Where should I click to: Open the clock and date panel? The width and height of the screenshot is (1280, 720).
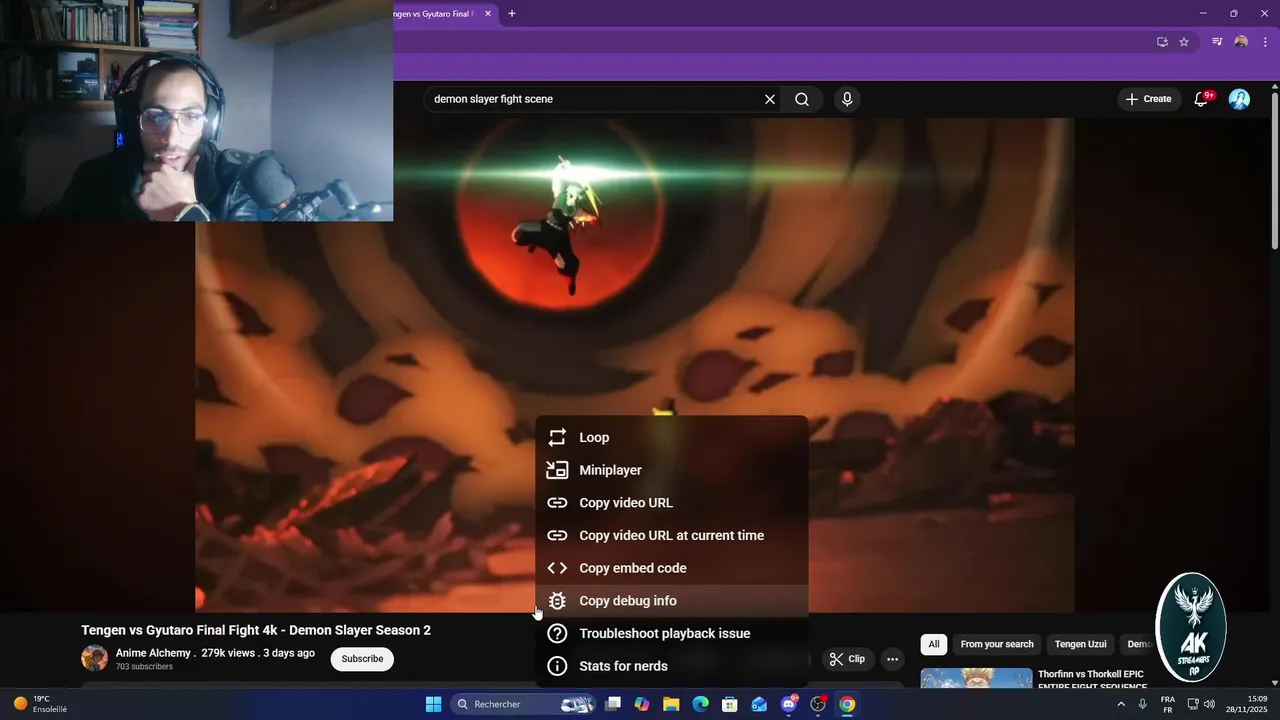click(1248, 704)
